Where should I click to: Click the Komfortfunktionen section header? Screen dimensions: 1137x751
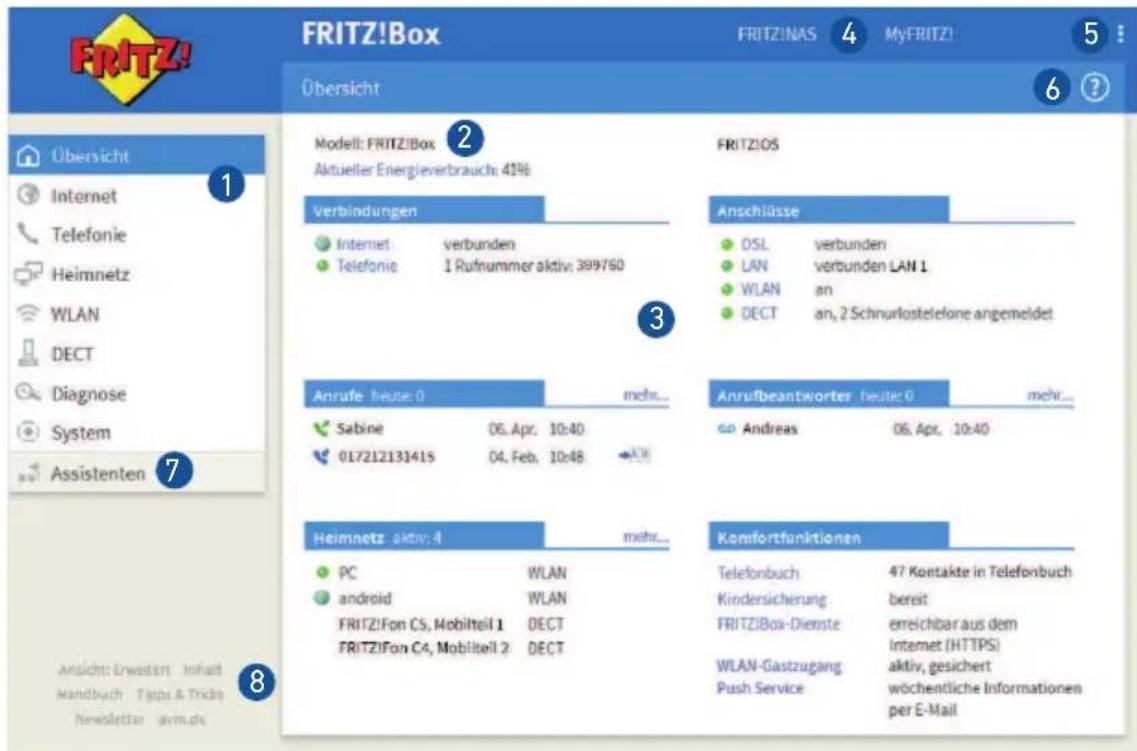[x=829, y=537]
